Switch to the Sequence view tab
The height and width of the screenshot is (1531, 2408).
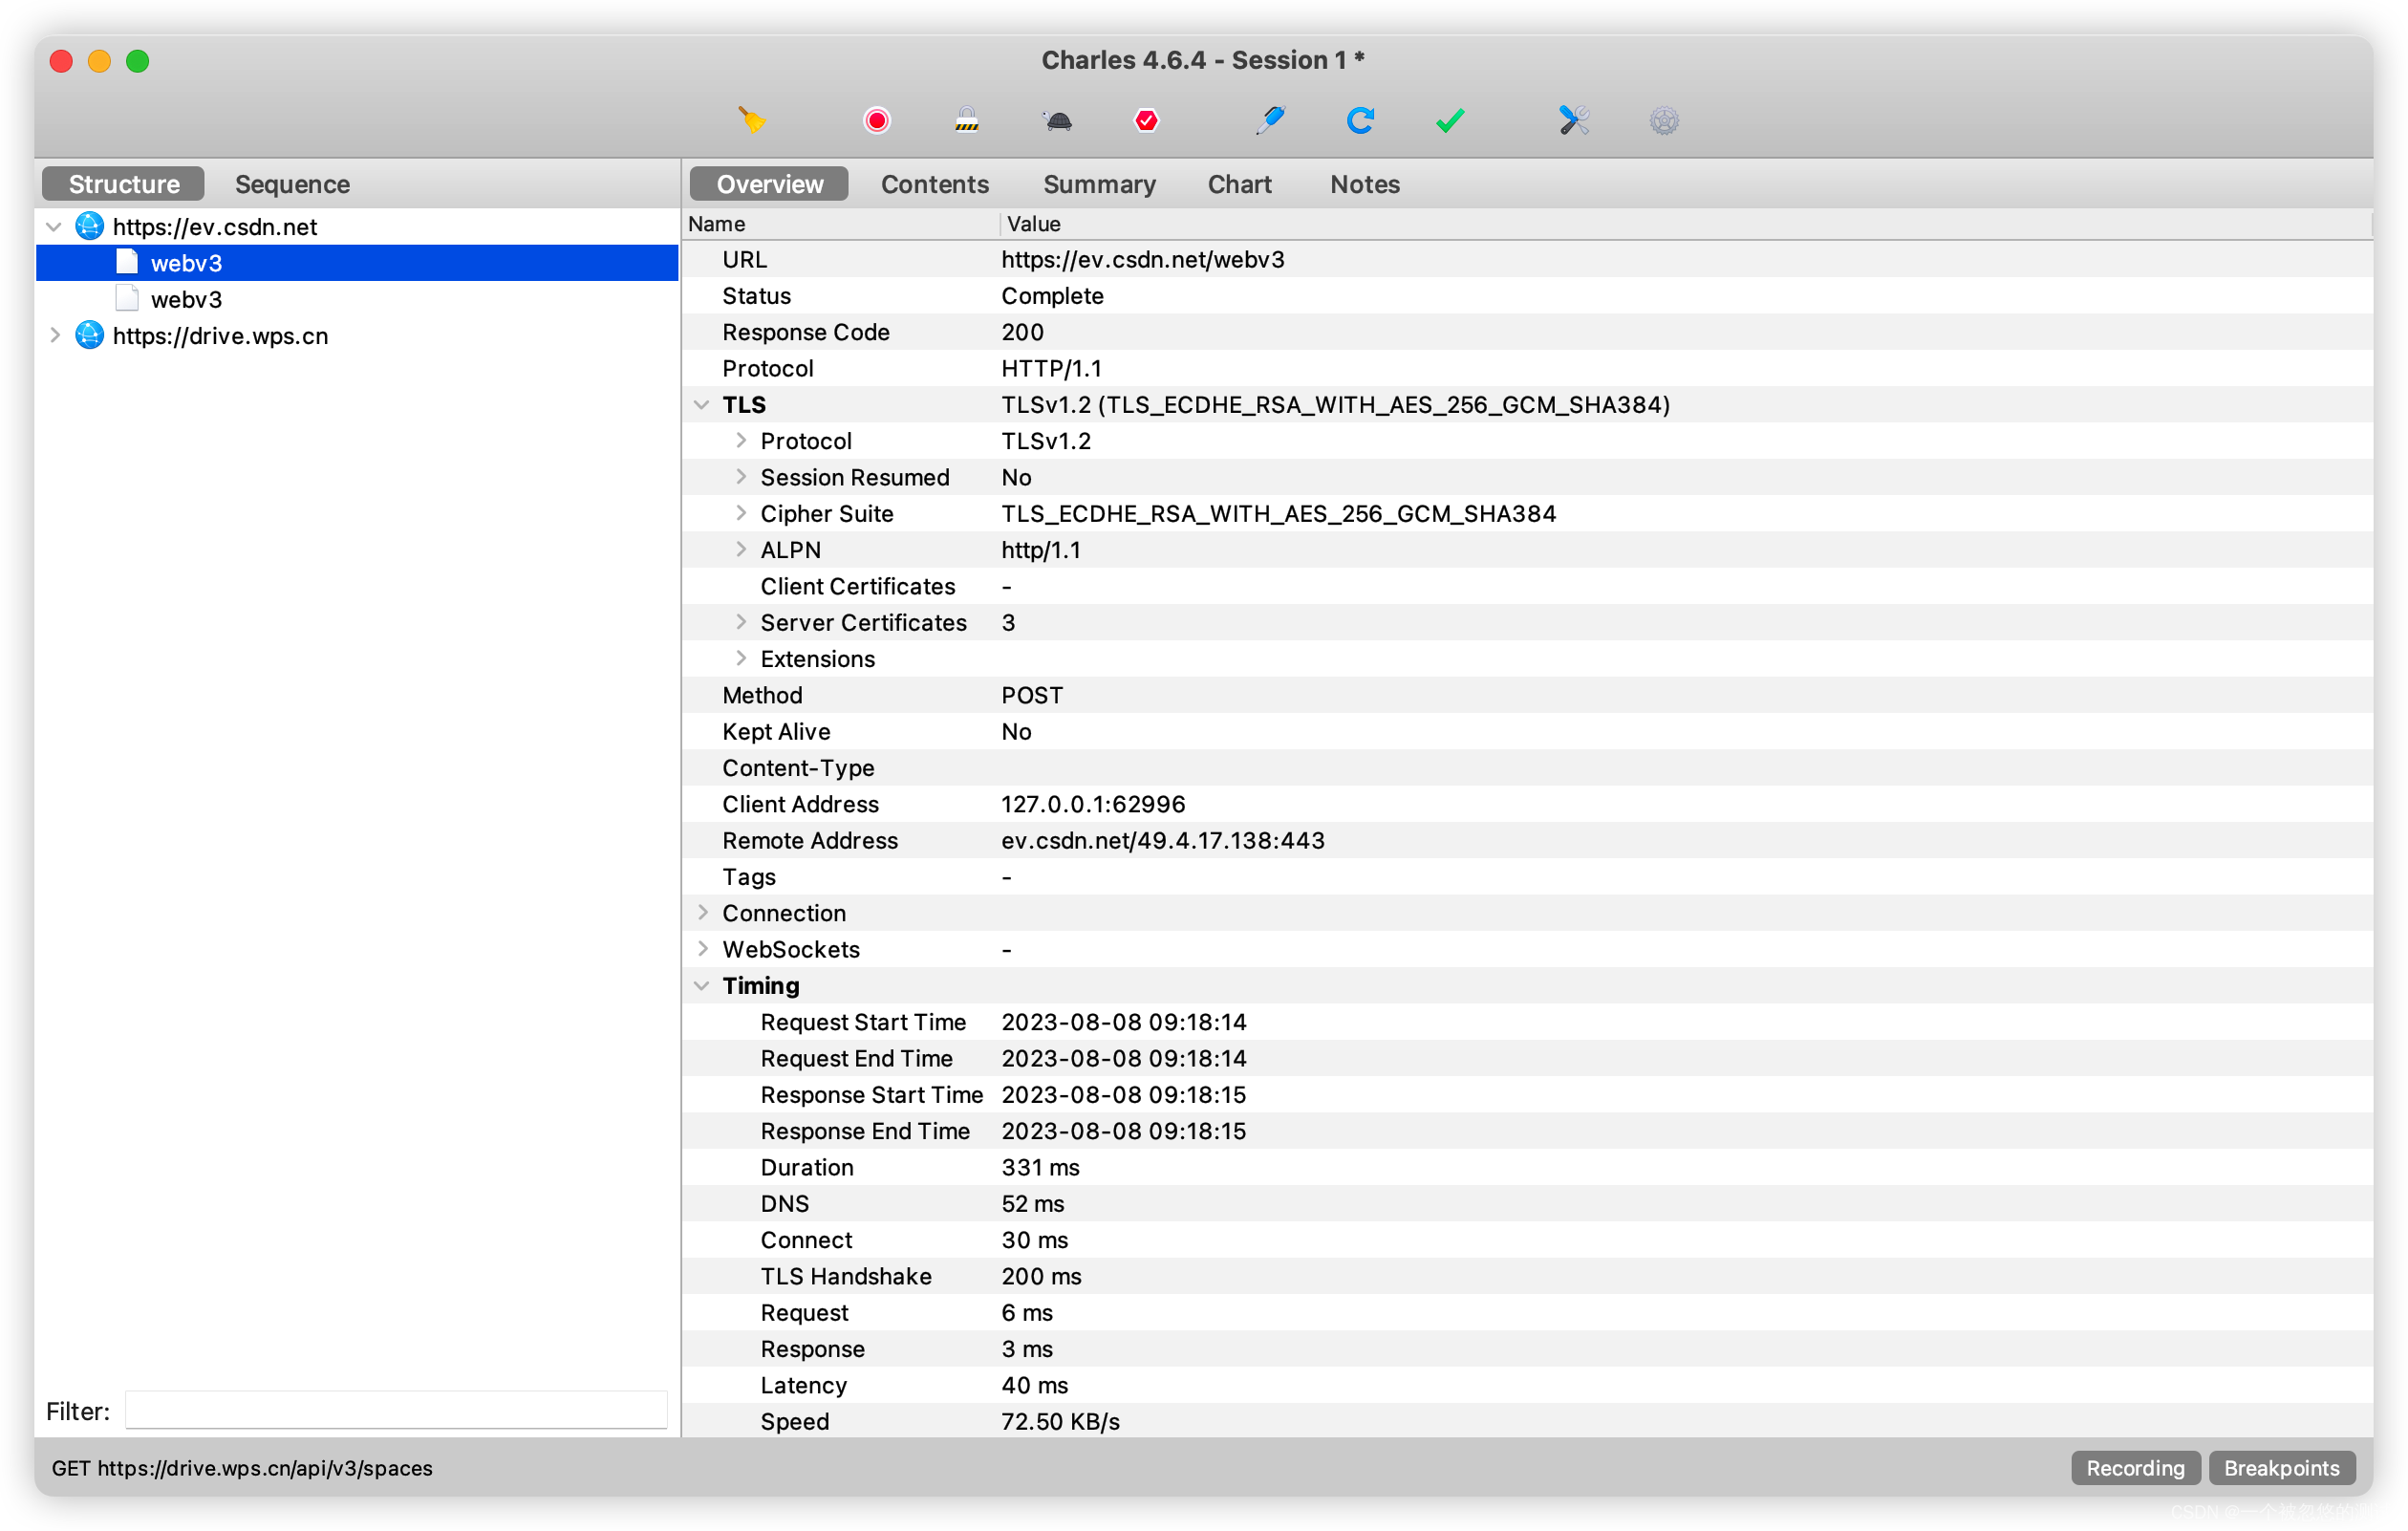pyautogui.click(x=292, y=184)
